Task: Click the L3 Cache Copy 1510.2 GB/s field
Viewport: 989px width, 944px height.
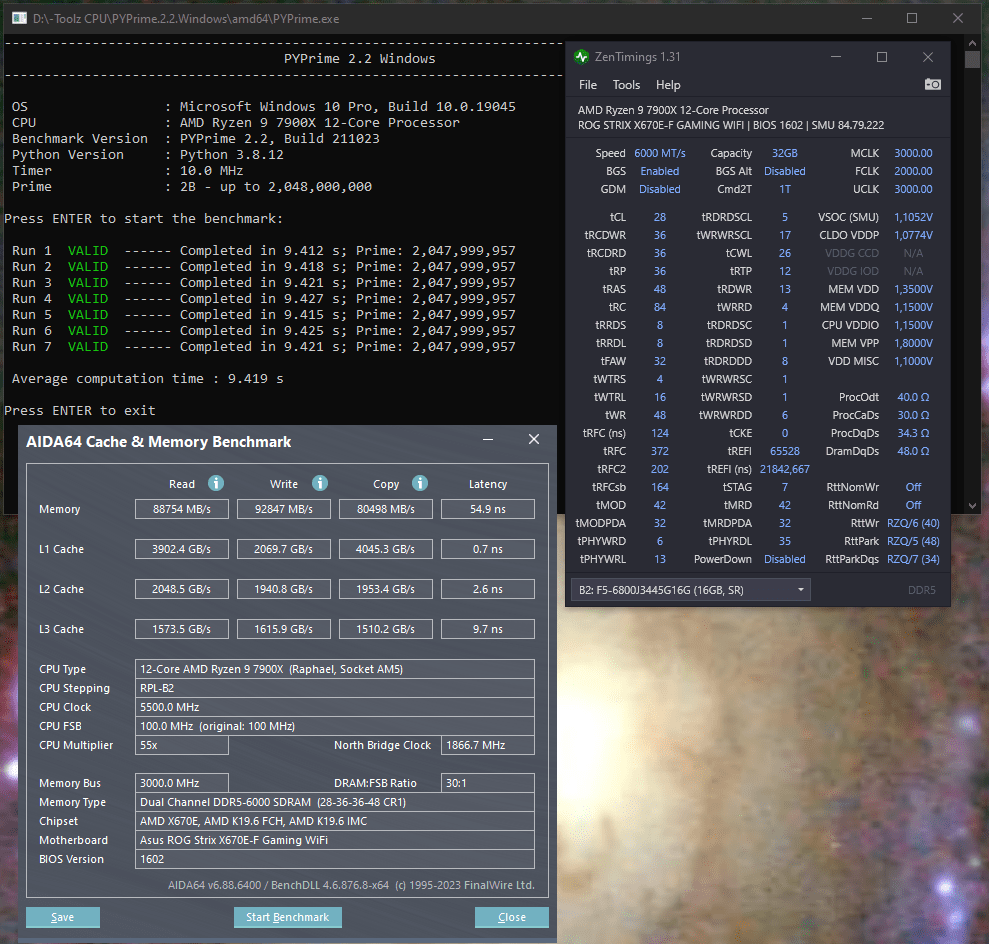Action: pos(386,629)
